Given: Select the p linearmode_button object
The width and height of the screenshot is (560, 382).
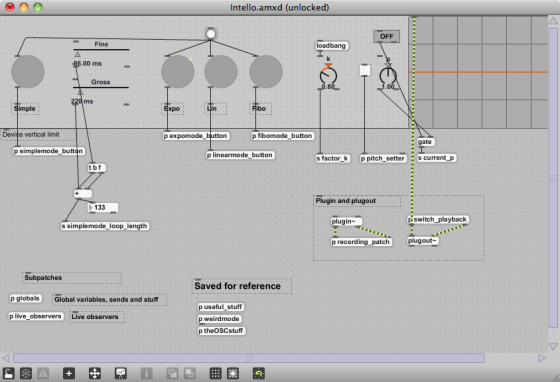Looking at the screenshot, I should (240, 155).
